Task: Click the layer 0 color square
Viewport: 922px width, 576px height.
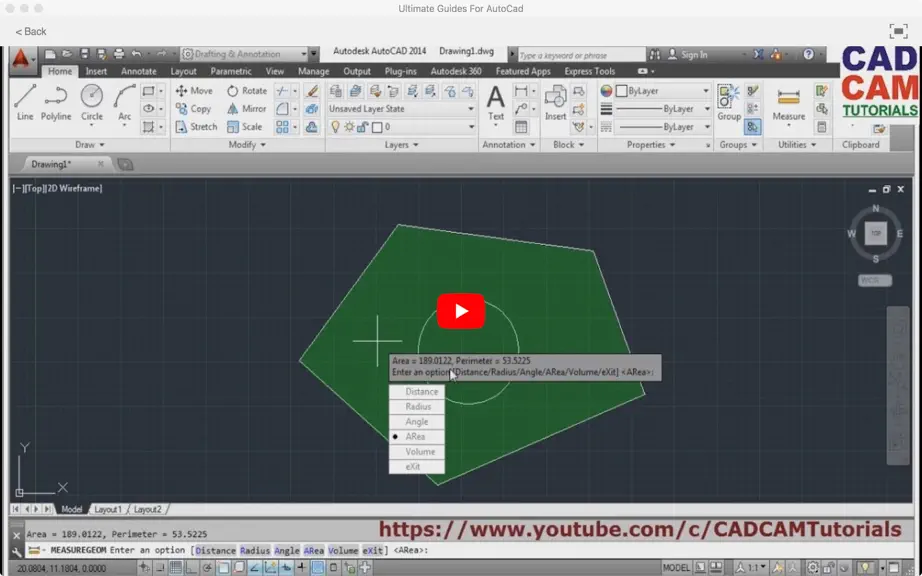Action: click(378, 127)
